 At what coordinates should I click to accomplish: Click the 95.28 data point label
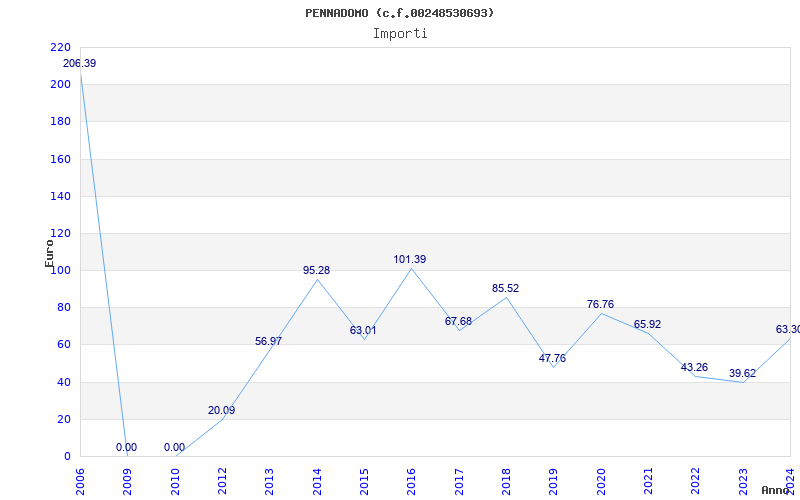click(316, 270)
